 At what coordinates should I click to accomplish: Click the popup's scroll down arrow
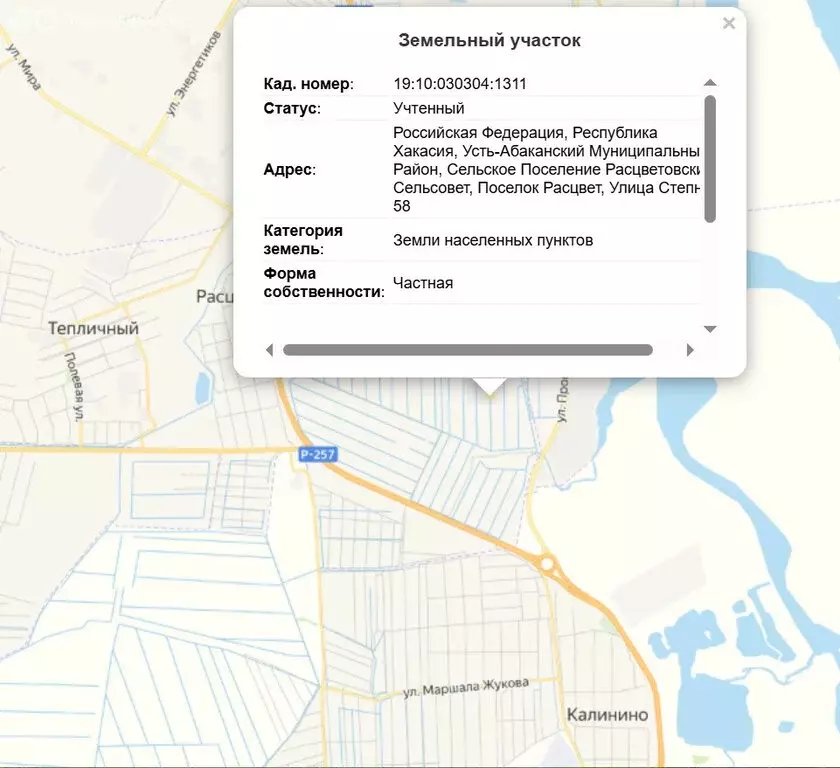(x=710, y=329)
